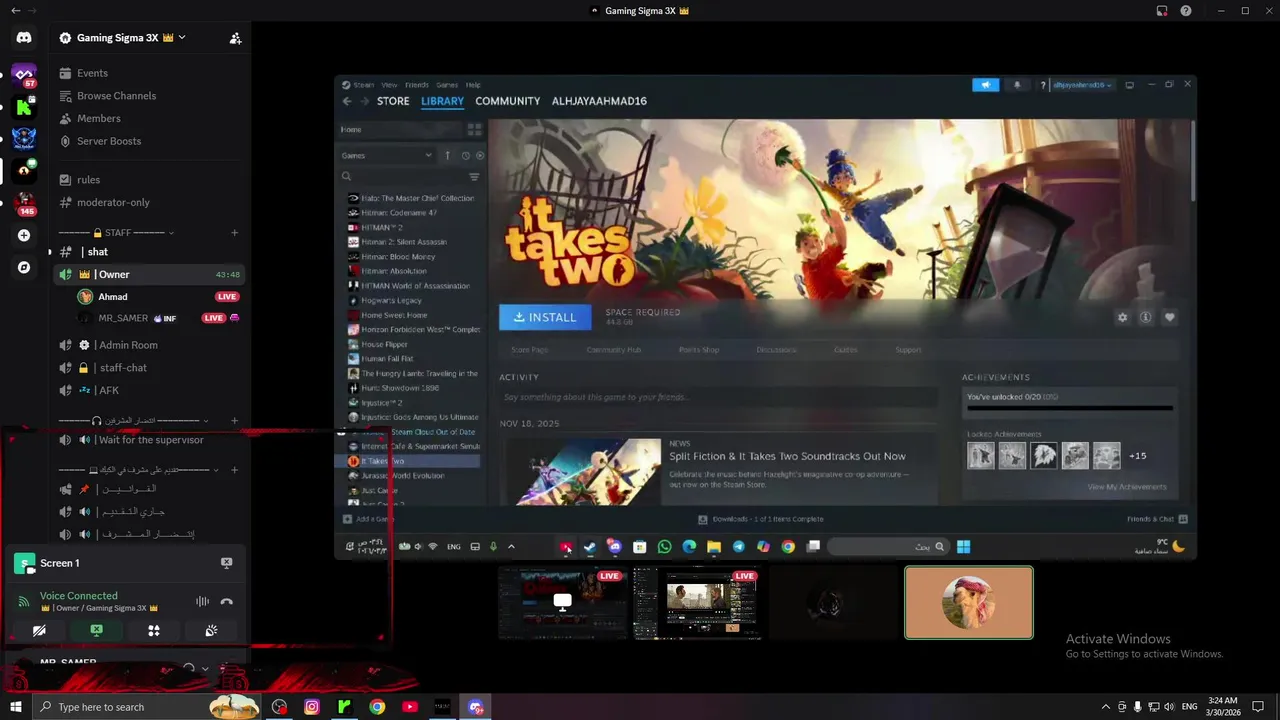The height and width of the screenshot is (720, 1280).
Task: Click the Steam library search magnifier icon
Action: [347, 176]
